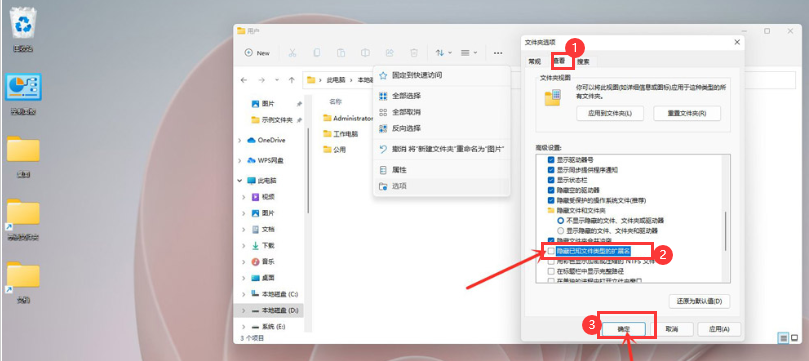Collapse the 此电脑 tree node

tap(239, 180)
